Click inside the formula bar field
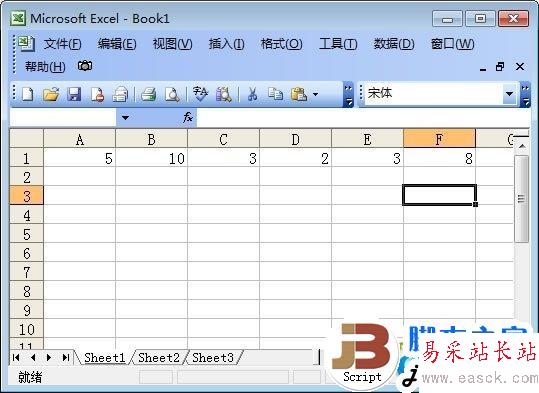This screenshot has width=539, height=393. pyautogui.click(x=363, y=118)
